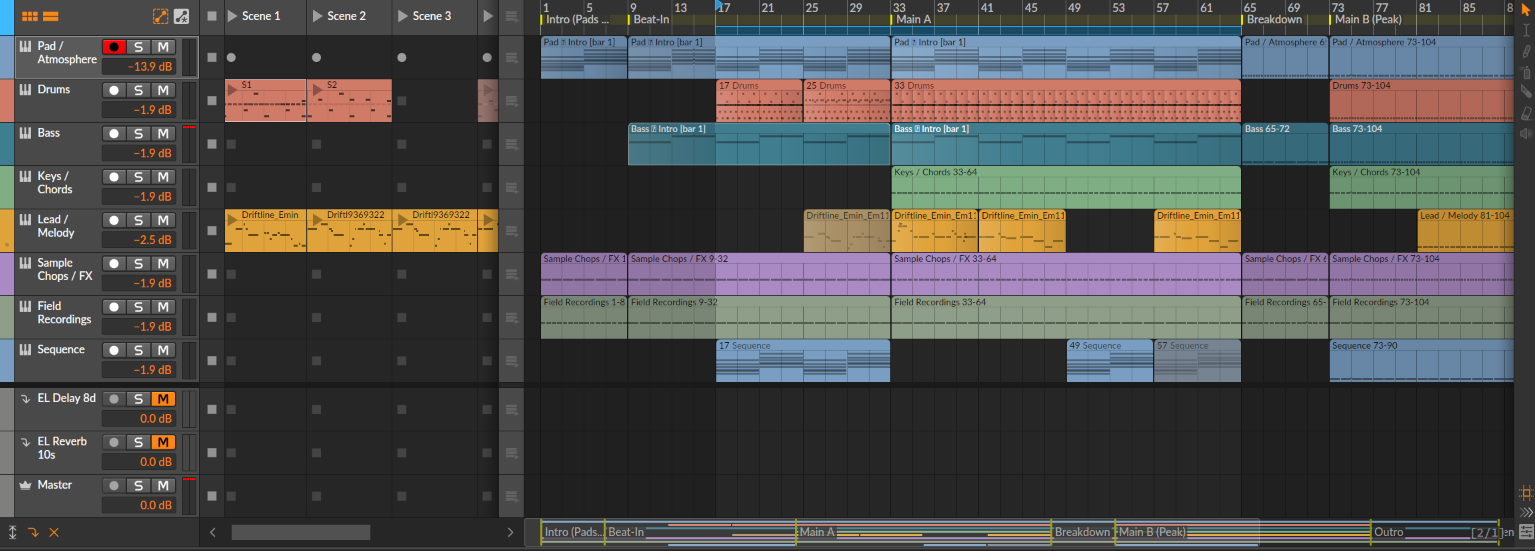Screen dimensions: 1535x551
Task: Select the pen draw tool
Action: (1525, 52)
